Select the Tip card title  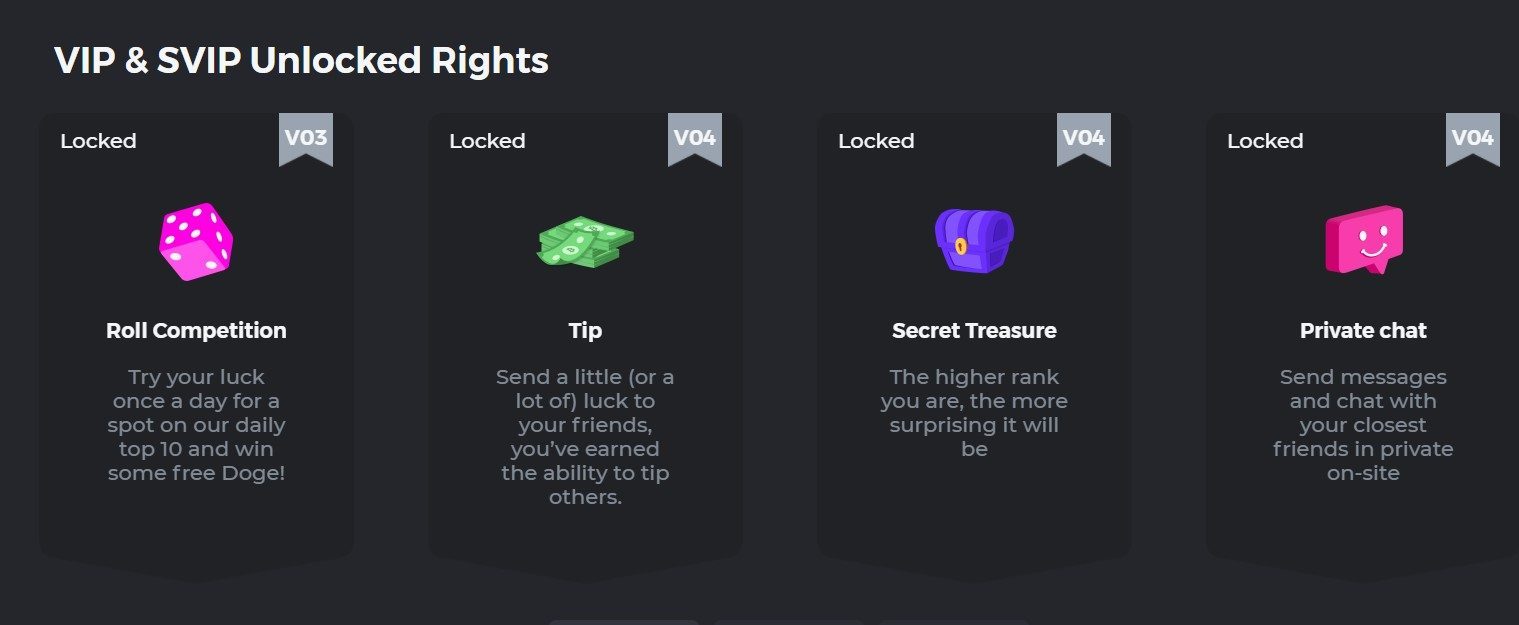(x=585, y=331)
